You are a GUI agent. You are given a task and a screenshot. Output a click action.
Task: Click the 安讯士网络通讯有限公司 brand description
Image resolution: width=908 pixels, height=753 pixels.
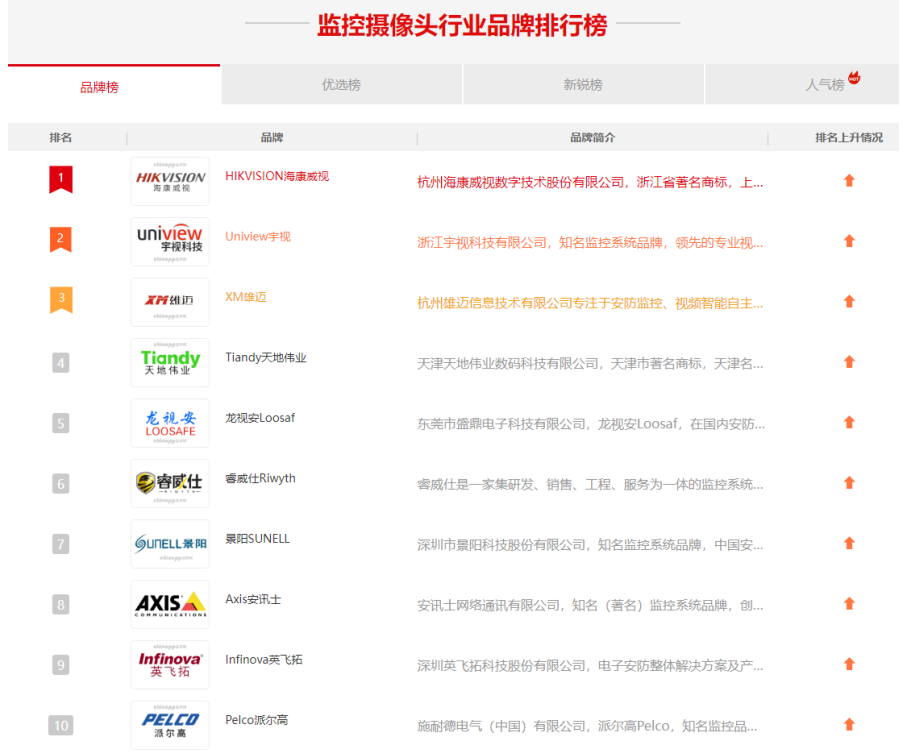pos(590,605)
